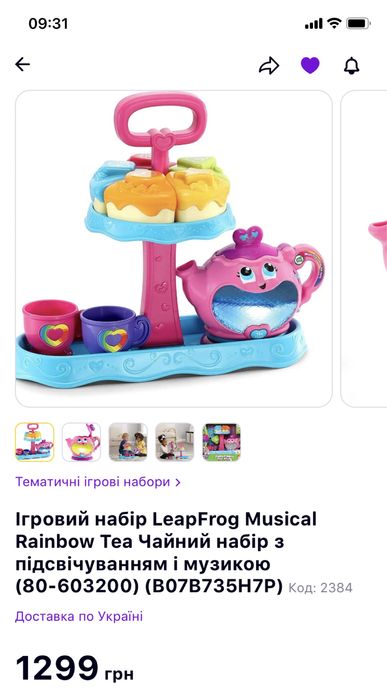Select the fifth thumbnail showing packaging box

tap(222, 442)
